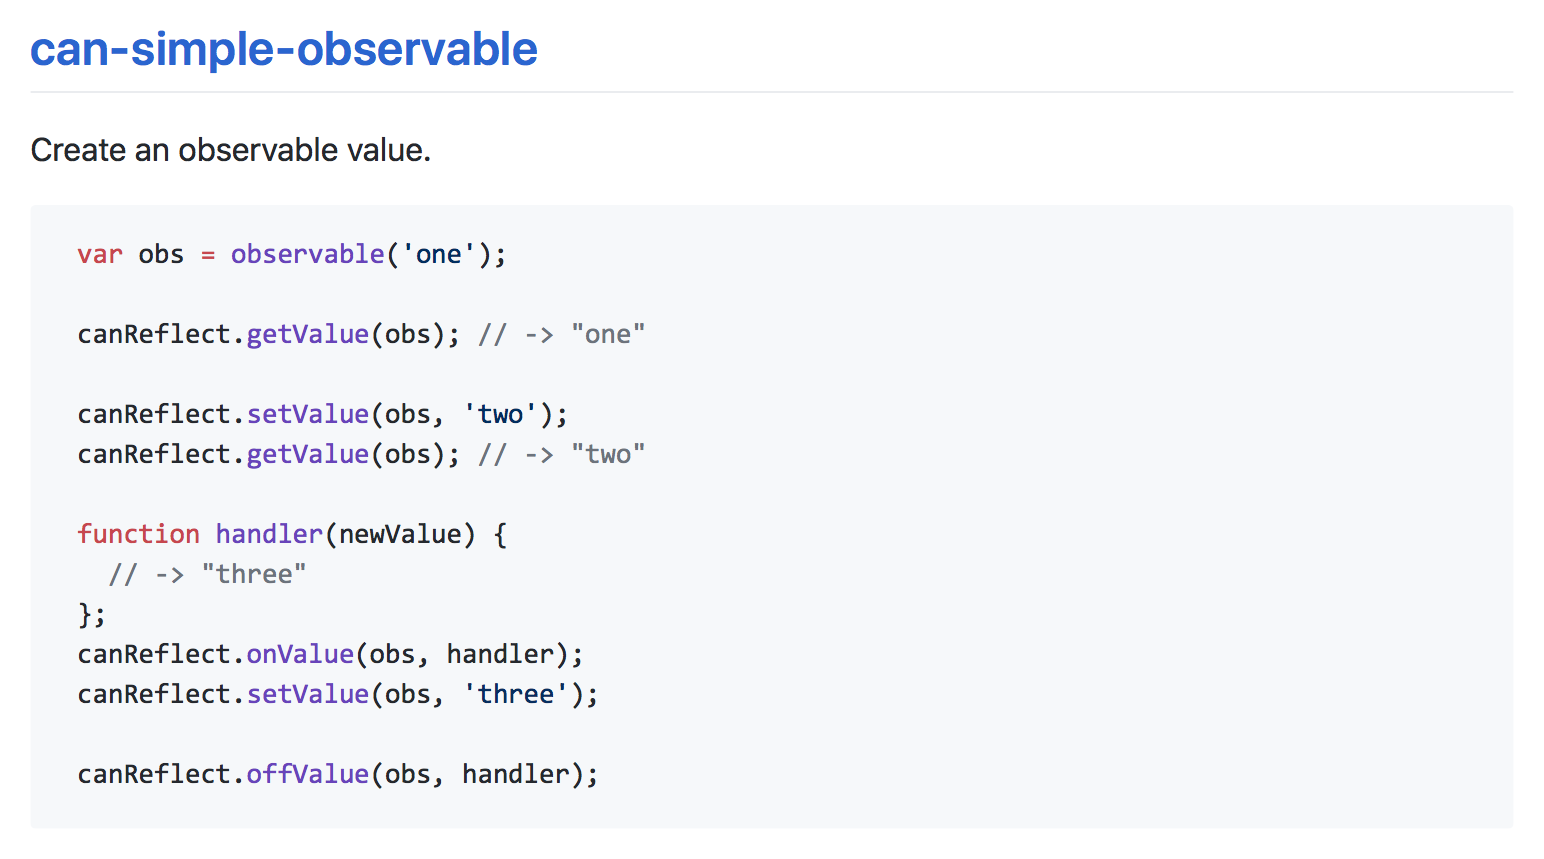Click the first getValue call
Viewport: 1544px width, 859px height.
[x=308, y=334]
